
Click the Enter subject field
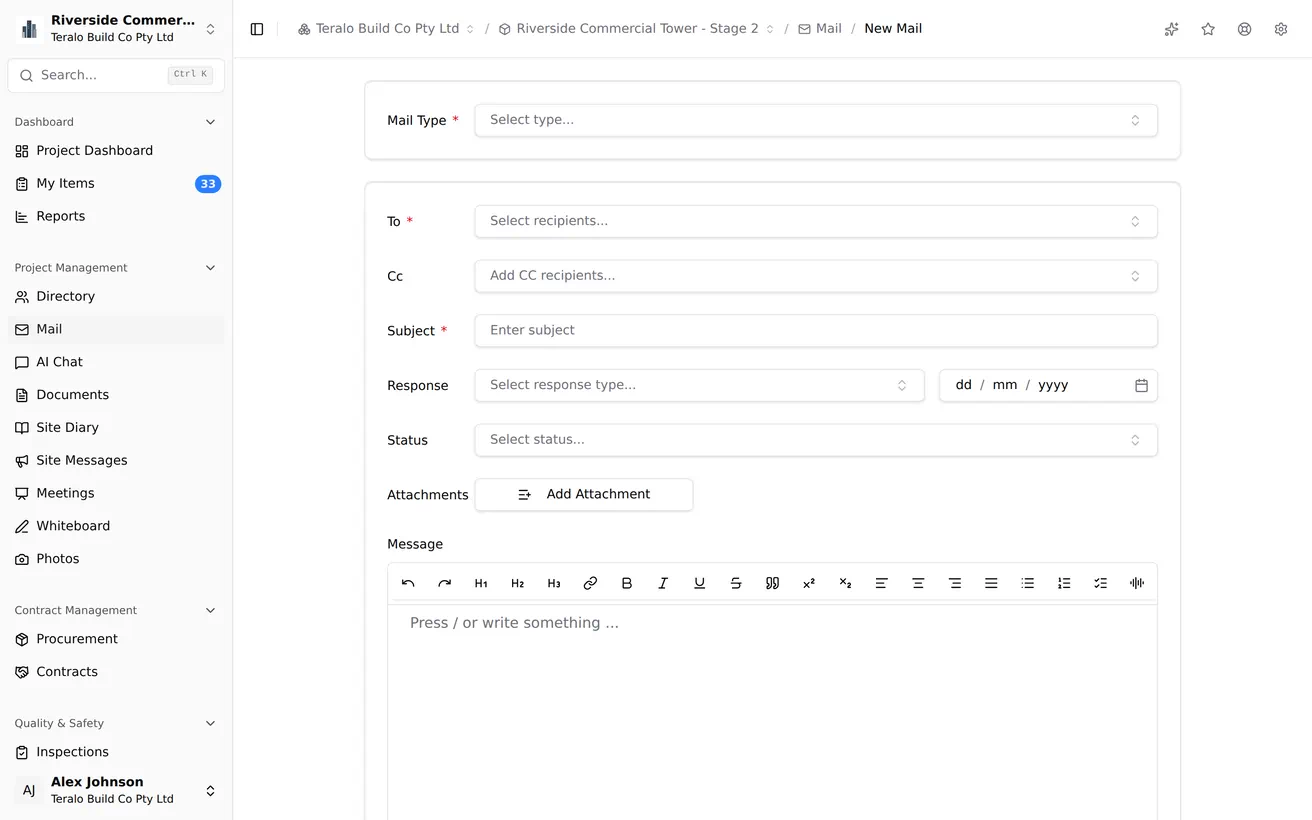[x=816, y=331]
